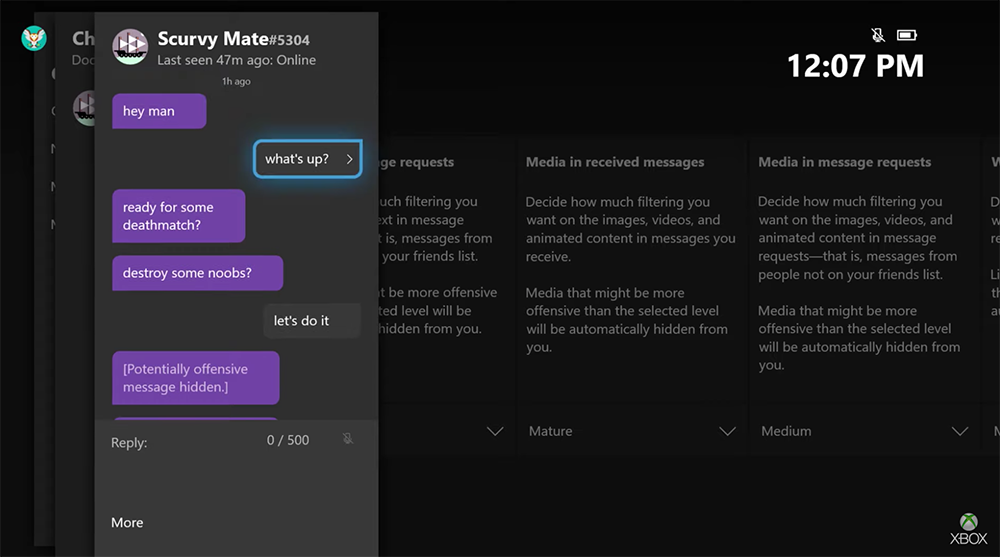Image resolution: width=1000 pixels, height=557 pixels.
Task: Open the Medium filter dropdown
Action: (864, 431)
